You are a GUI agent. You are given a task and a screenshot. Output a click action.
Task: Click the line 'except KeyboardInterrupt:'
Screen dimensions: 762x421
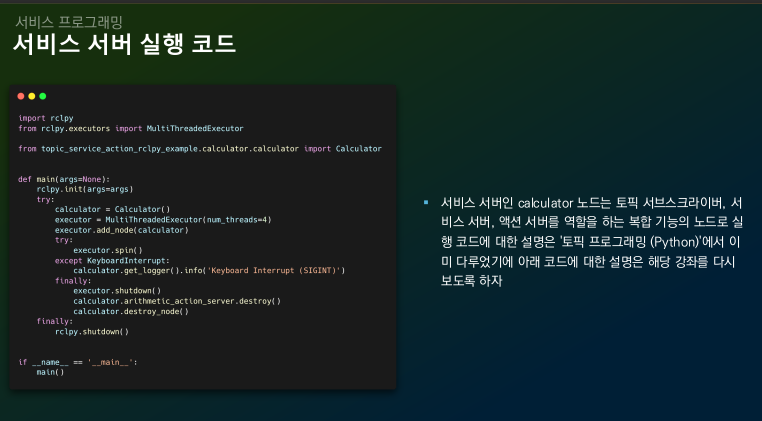(x=112, y=261)
